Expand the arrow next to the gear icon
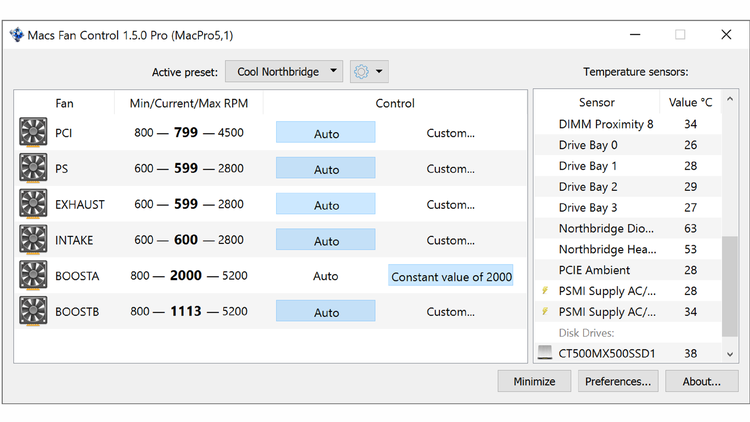 380,72
